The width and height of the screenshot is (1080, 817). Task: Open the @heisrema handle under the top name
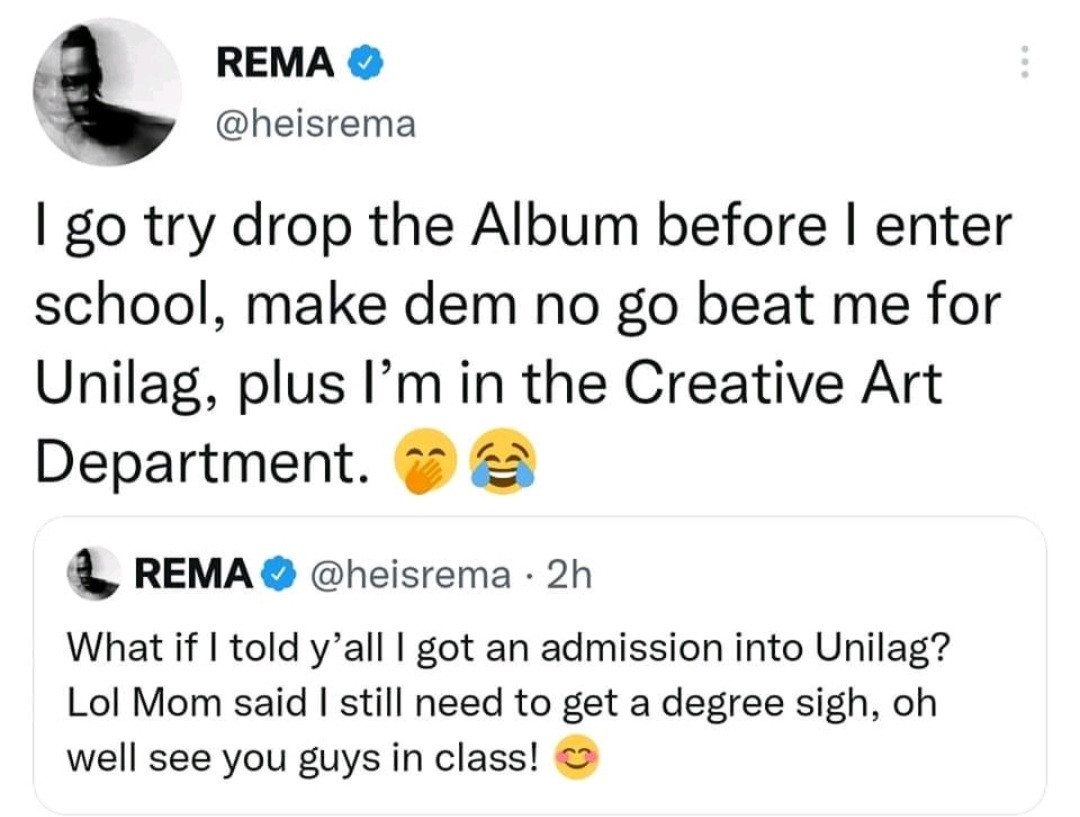click(x=315, y=126)
